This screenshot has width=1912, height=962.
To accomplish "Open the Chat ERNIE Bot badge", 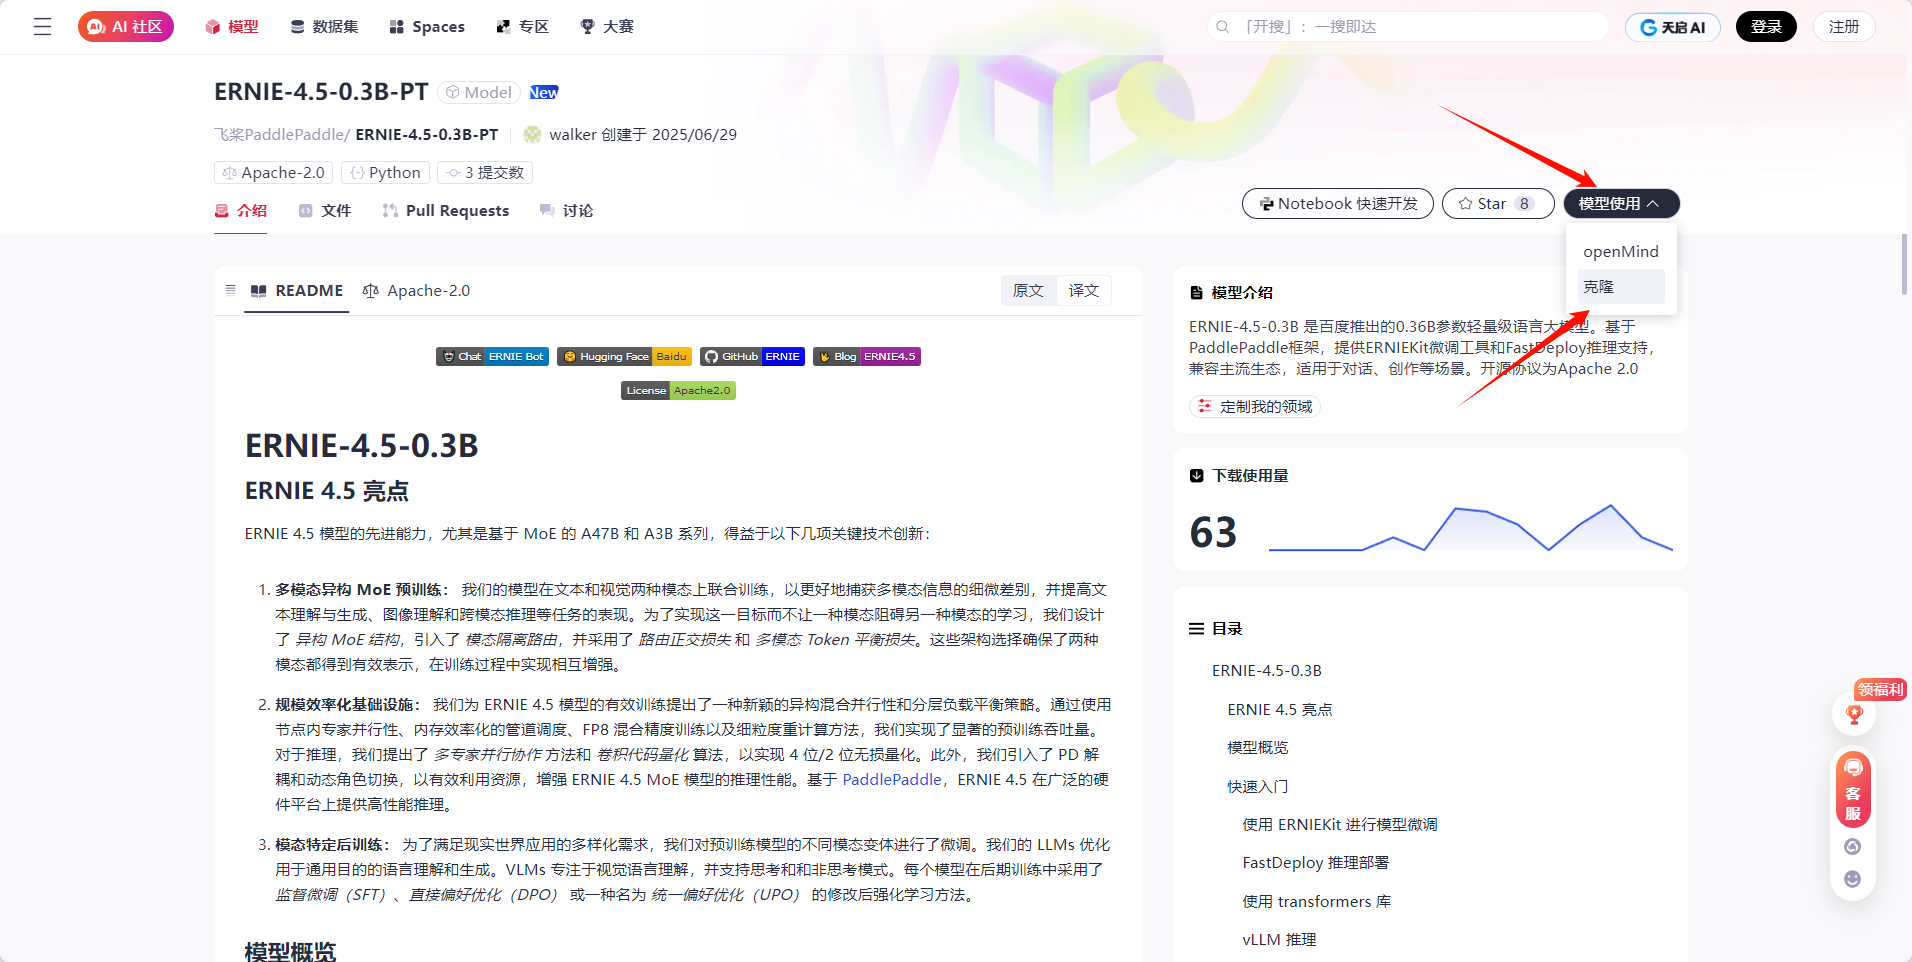I will pos(492,356).
